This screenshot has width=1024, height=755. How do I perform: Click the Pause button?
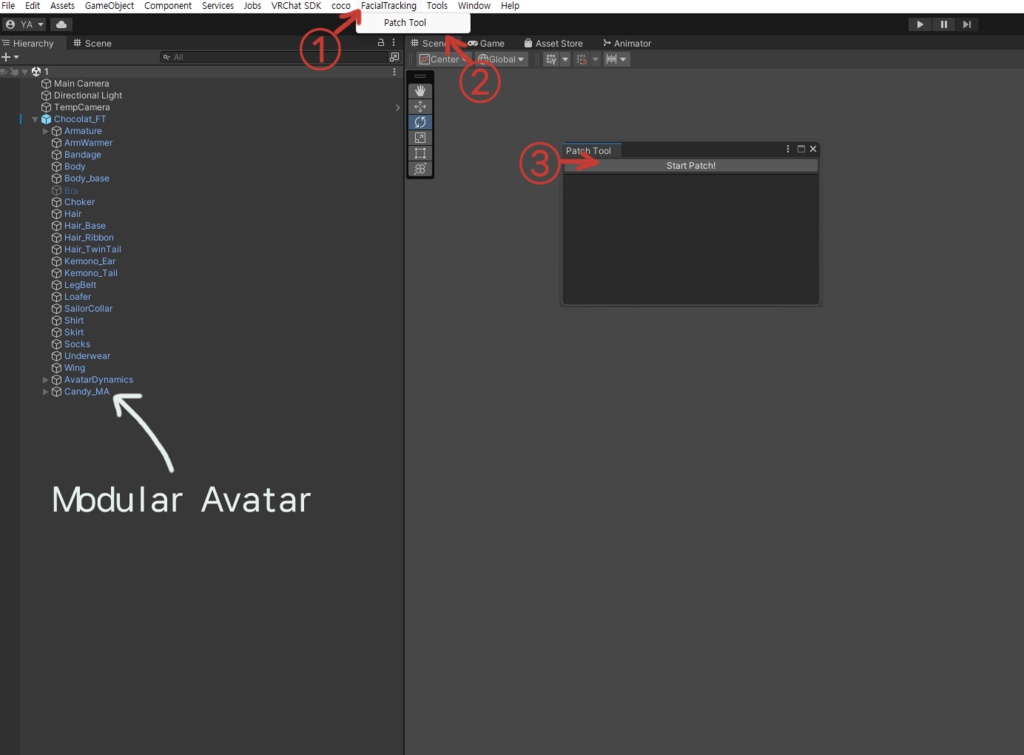coord(944,24)
